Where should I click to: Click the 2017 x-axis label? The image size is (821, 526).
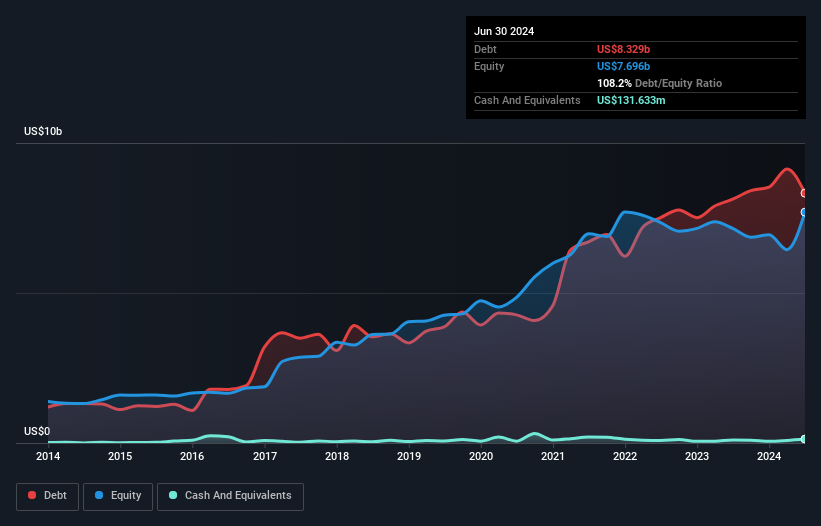pos(265,456)
